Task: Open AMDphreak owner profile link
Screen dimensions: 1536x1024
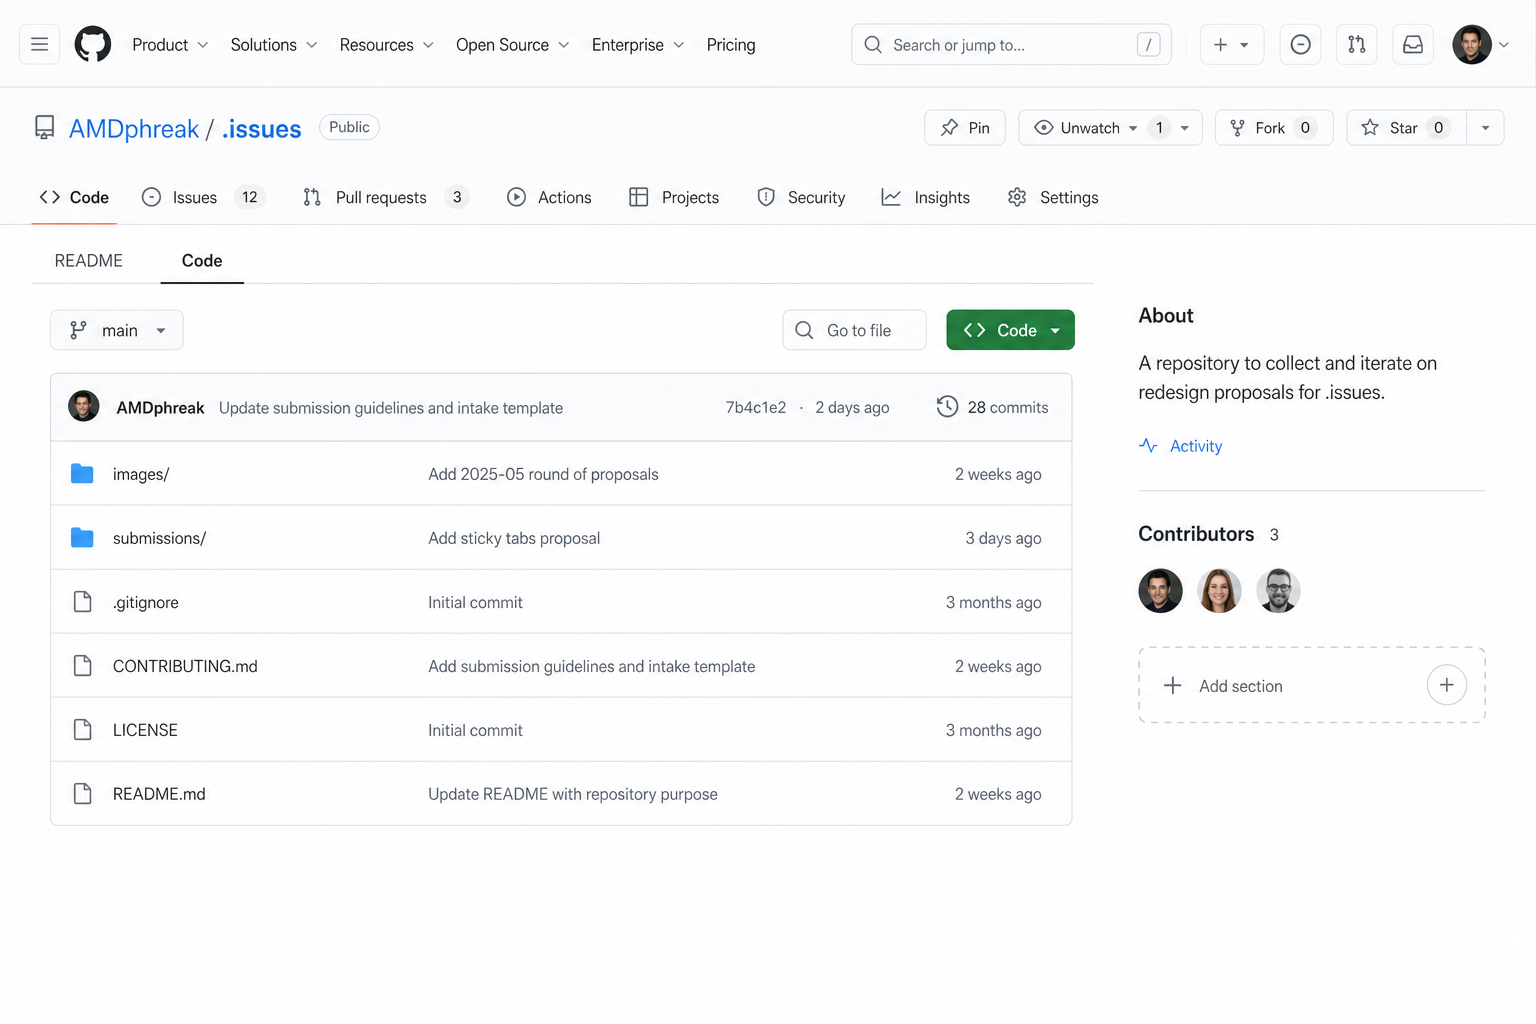Action: (134, 129)
